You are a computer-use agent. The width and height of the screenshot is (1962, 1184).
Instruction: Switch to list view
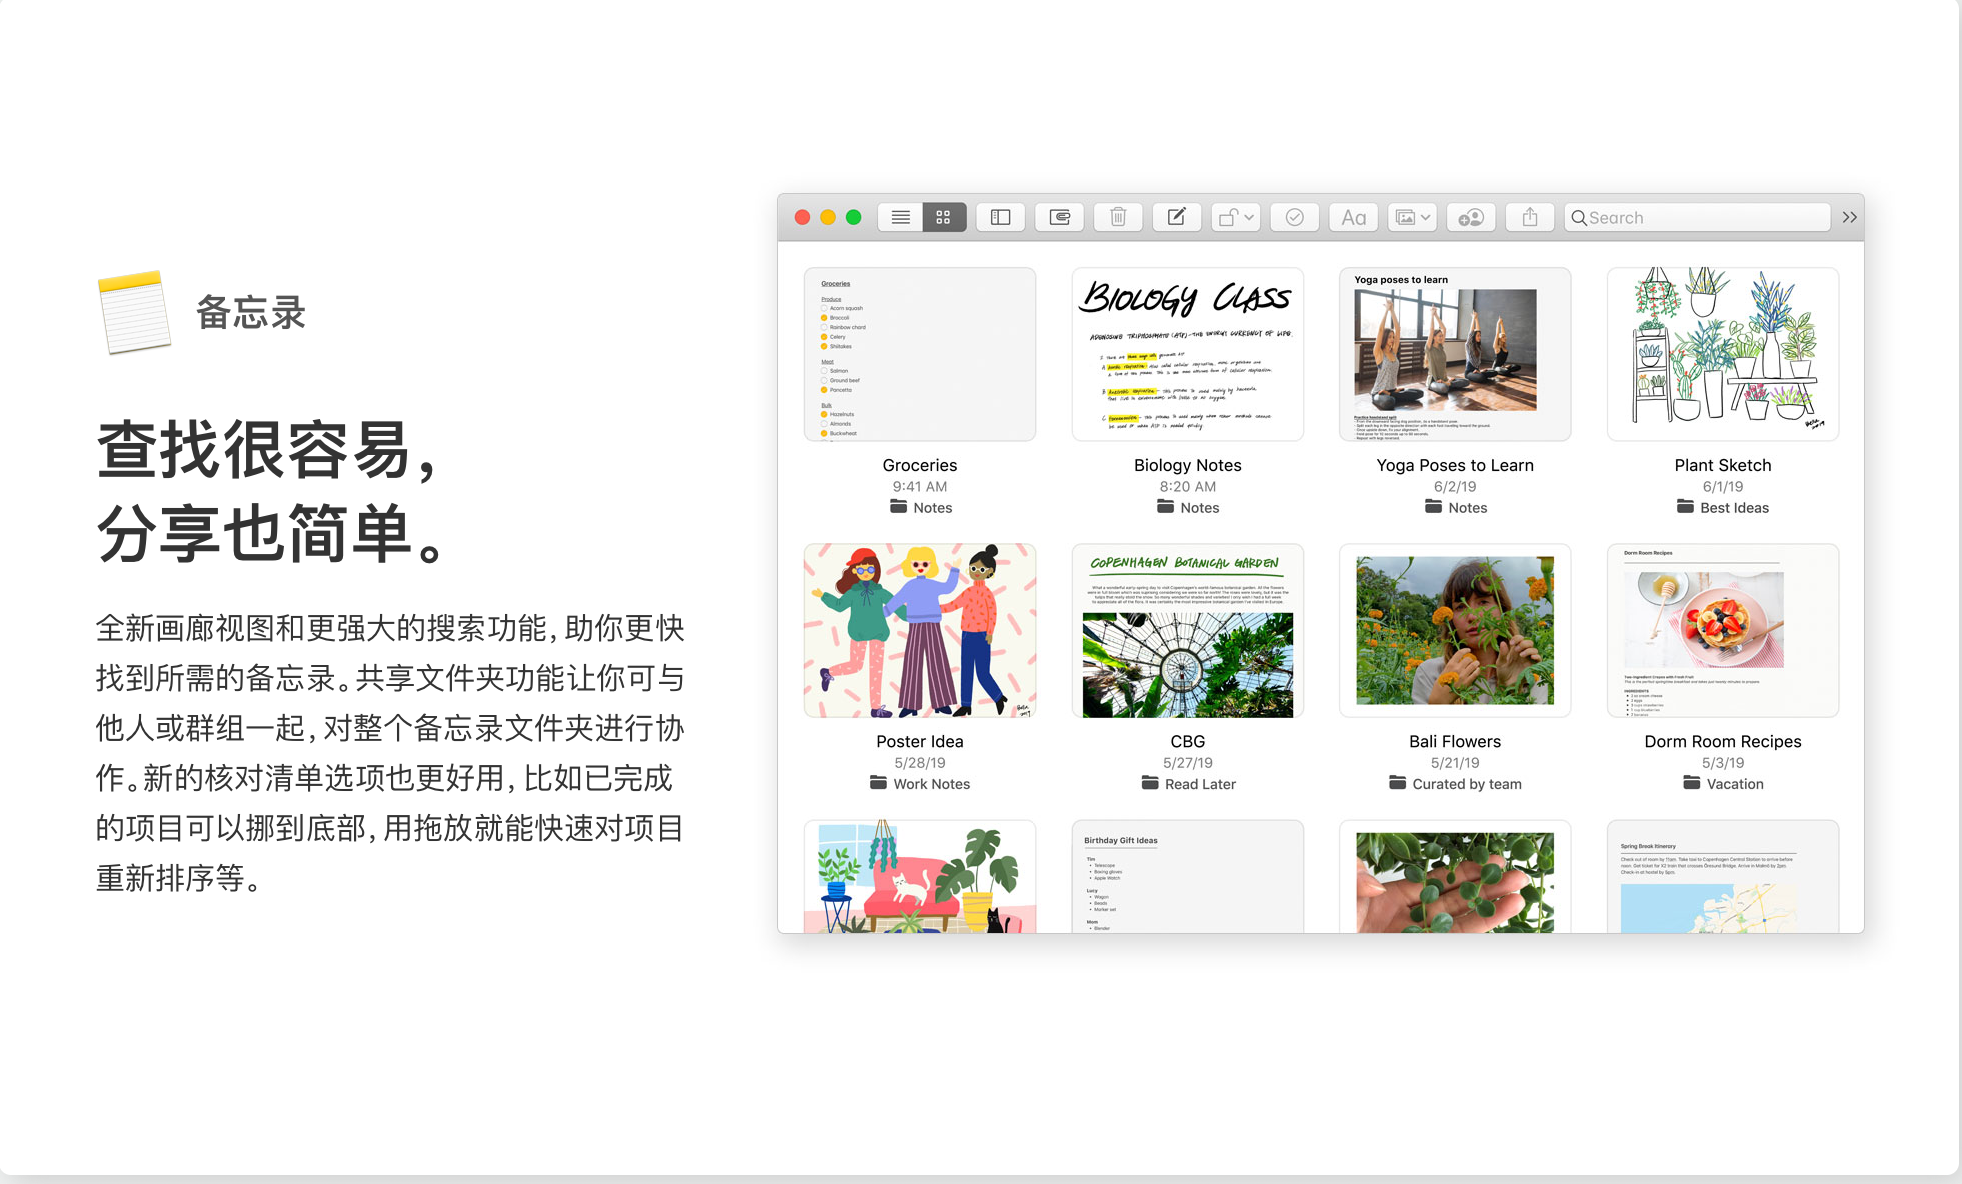click(900, 217)
